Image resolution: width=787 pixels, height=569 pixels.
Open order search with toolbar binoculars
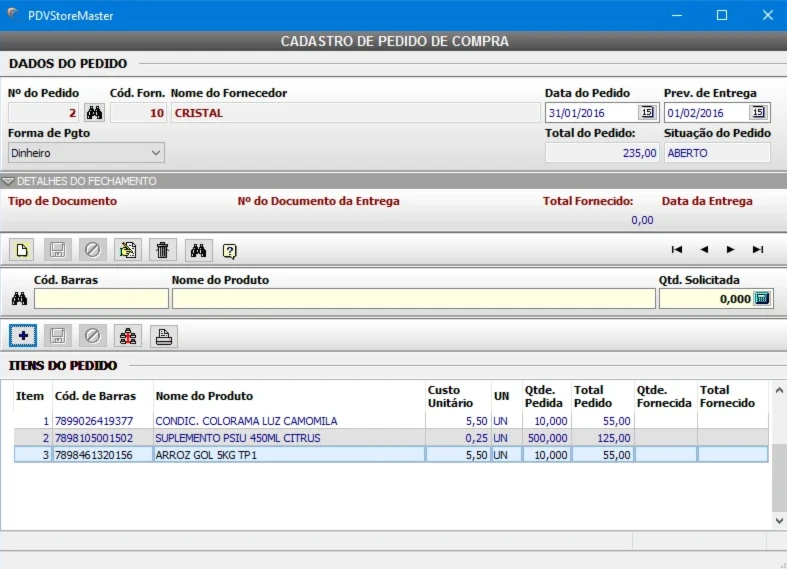pyautogui.click(x=198, y=250)
